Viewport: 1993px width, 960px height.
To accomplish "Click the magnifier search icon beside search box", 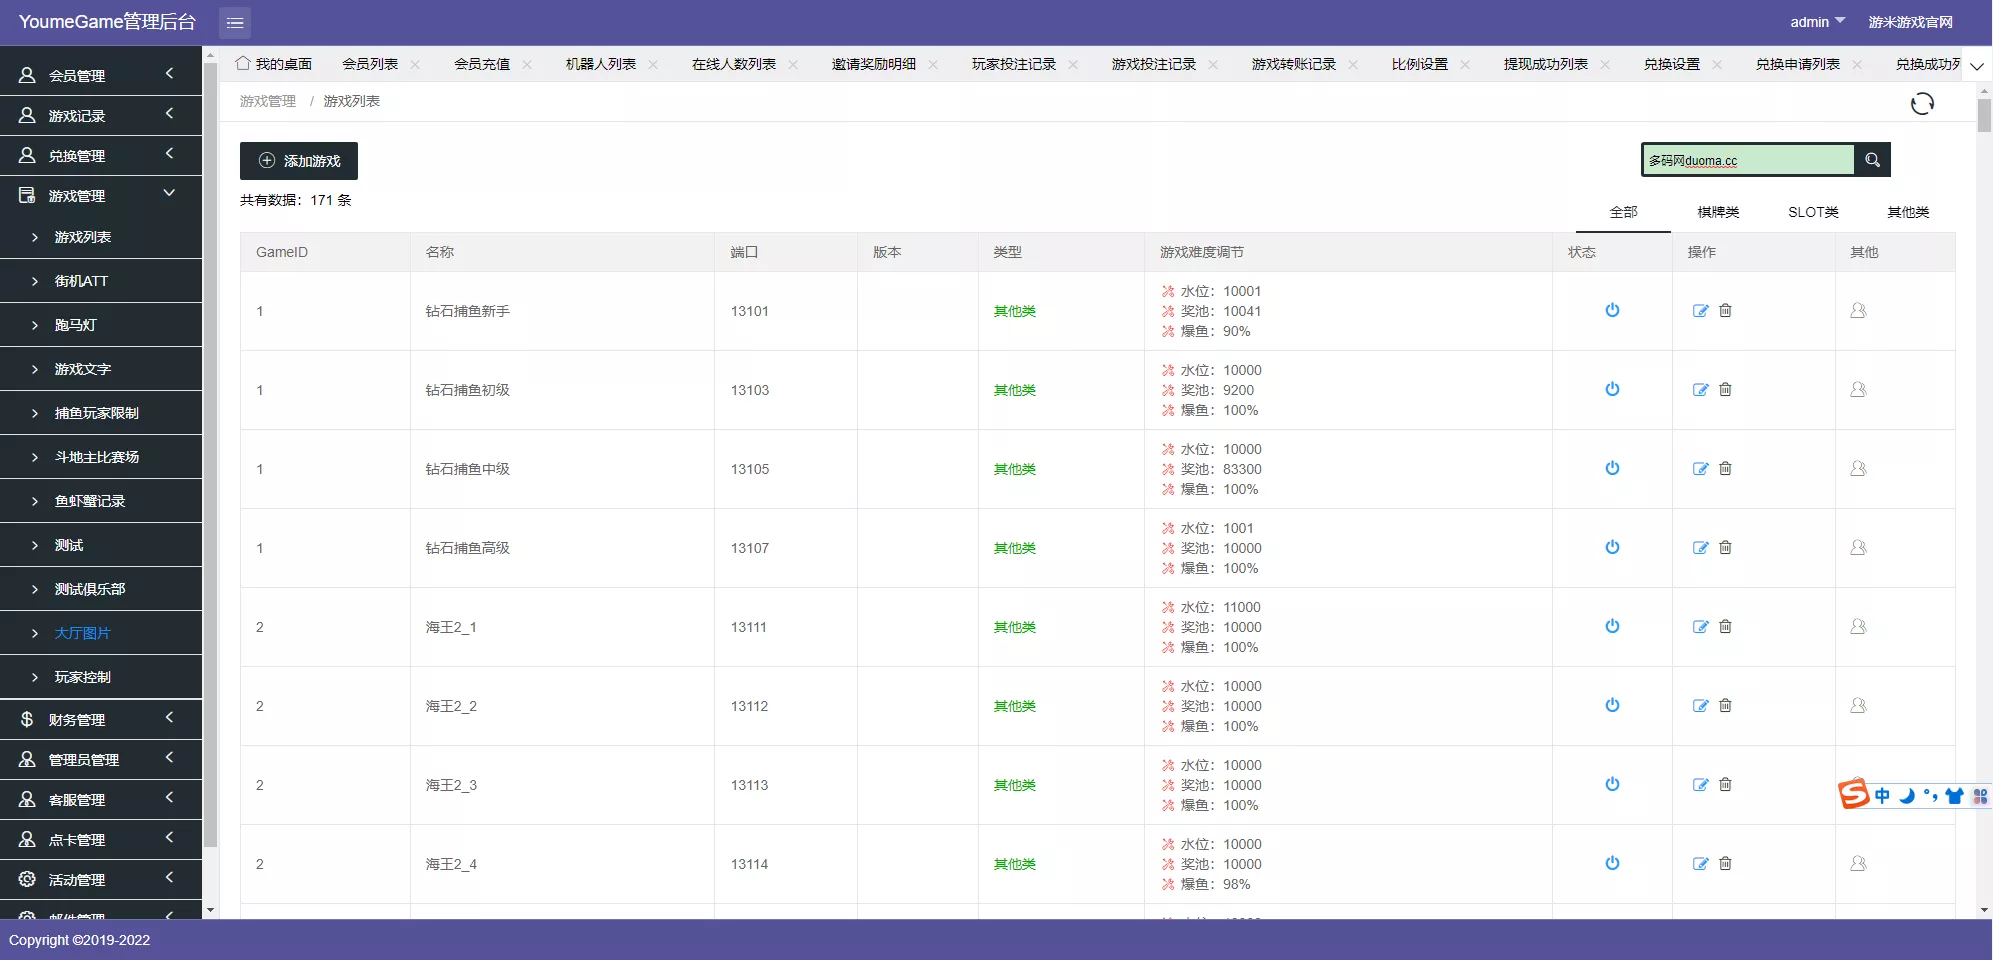I will point(1872,159).
